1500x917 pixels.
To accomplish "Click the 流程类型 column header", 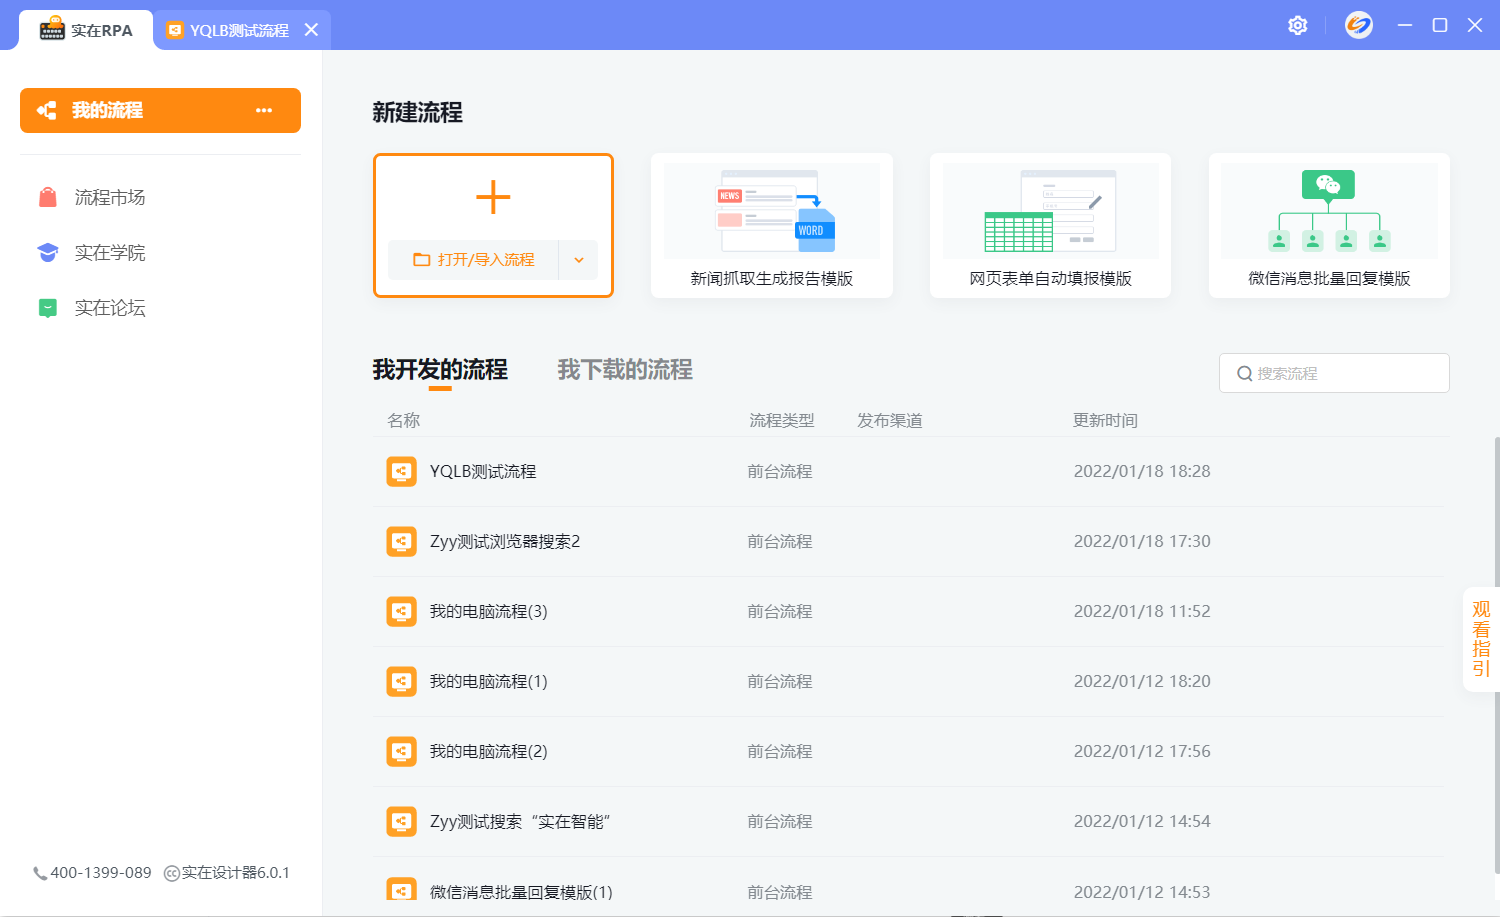I will click(x=782, y=421).
